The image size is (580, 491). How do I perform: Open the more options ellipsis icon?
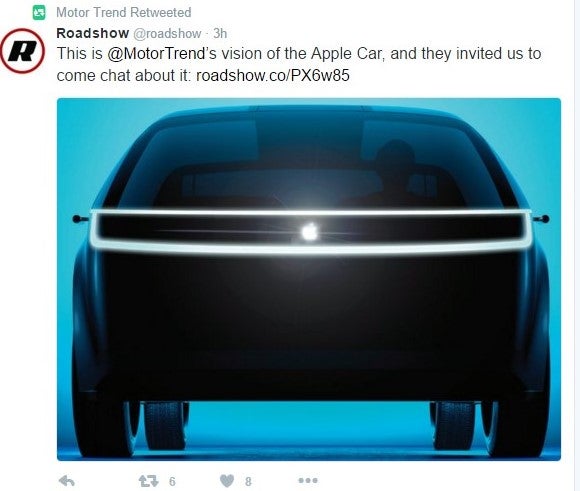point(308,481)
